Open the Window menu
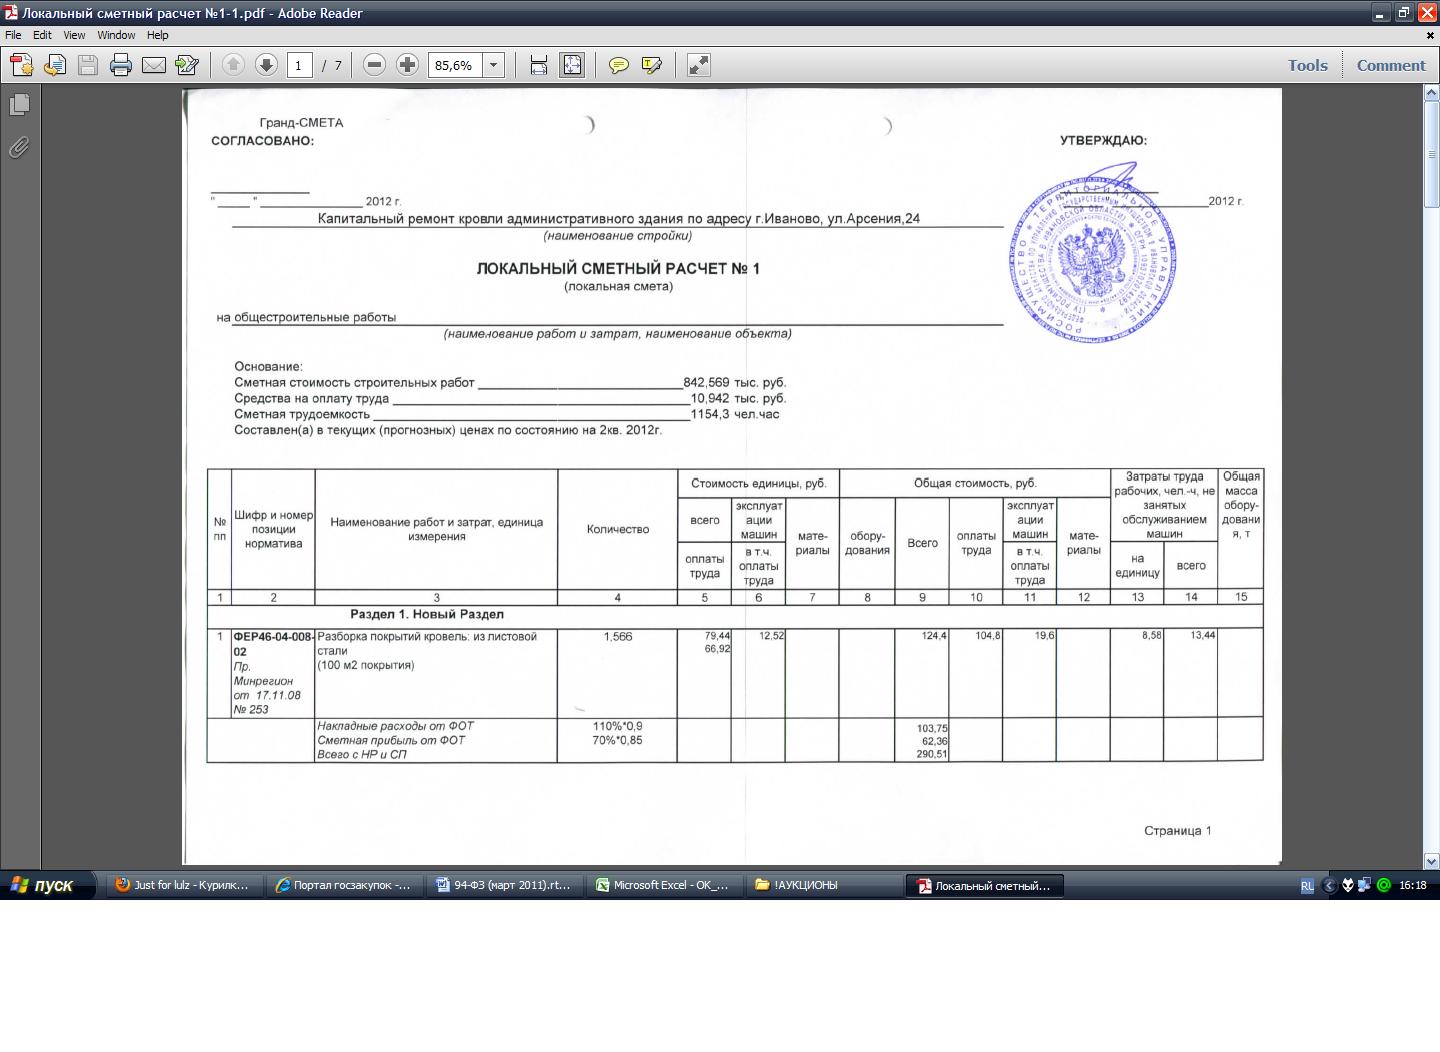Image resolution: width=1440 pixels, height=1052 pixels. 116,35
